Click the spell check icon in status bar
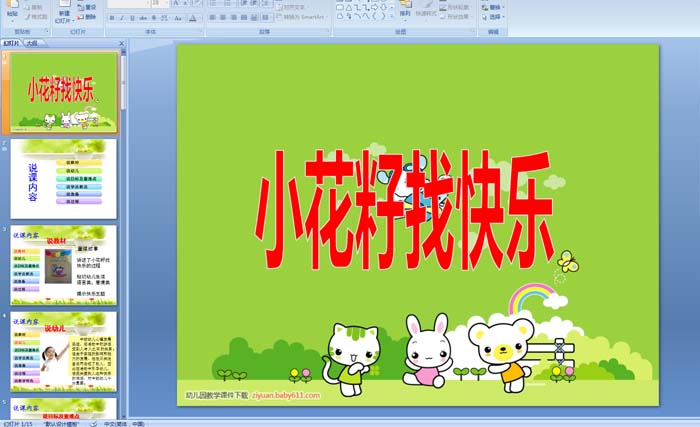Image resolution: width=700 pixels, height=427 pixels. click(93, 423)
